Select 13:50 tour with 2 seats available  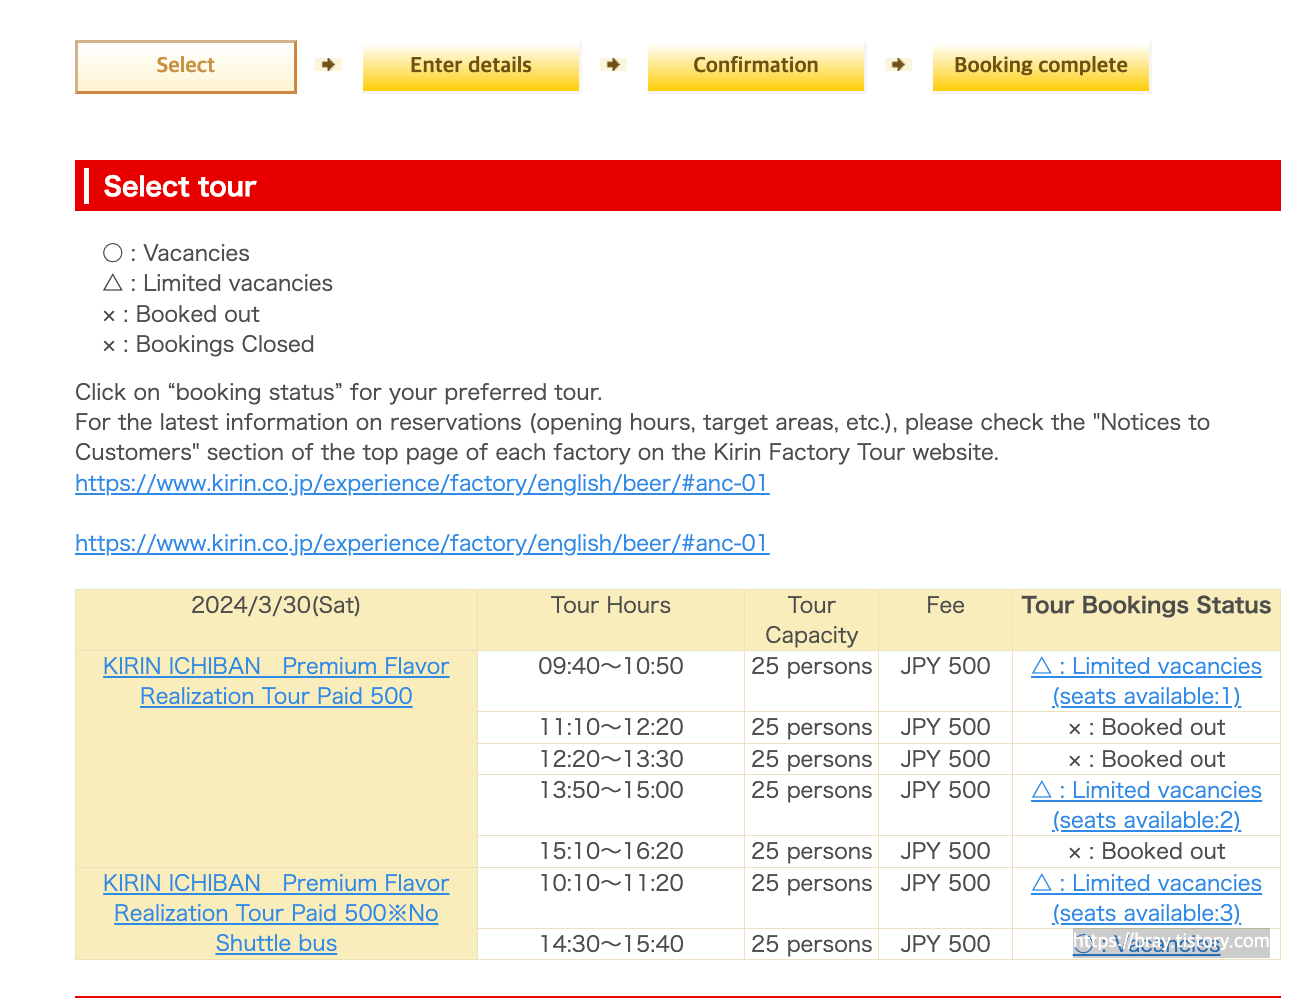[x=1146, y=805]
